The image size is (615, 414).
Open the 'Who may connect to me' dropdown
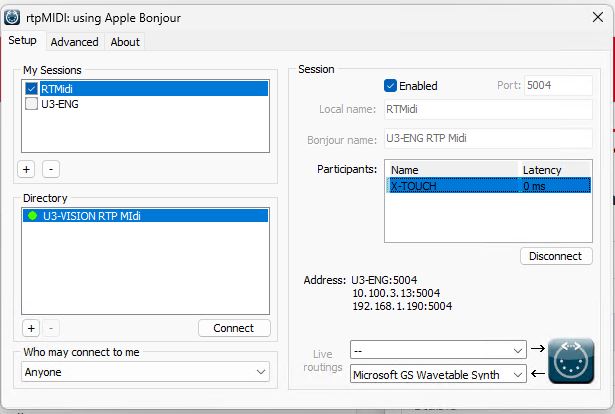[x=146, y=372]
